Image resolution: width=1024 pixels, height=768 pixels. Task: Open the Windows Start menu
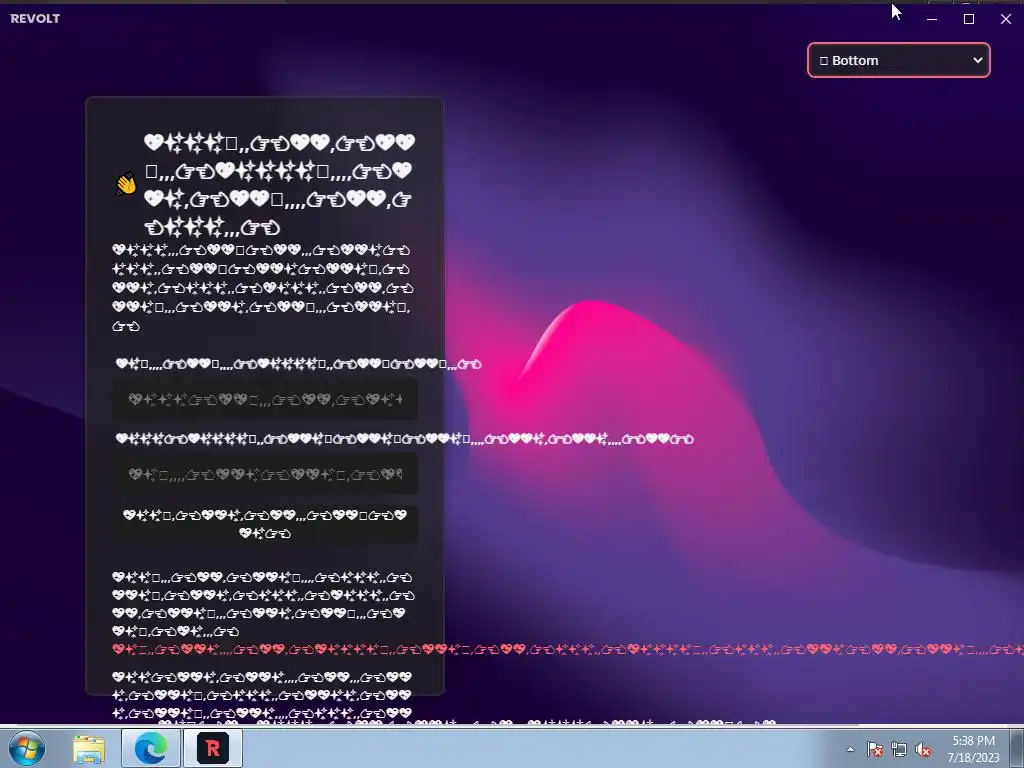(26, 748)
